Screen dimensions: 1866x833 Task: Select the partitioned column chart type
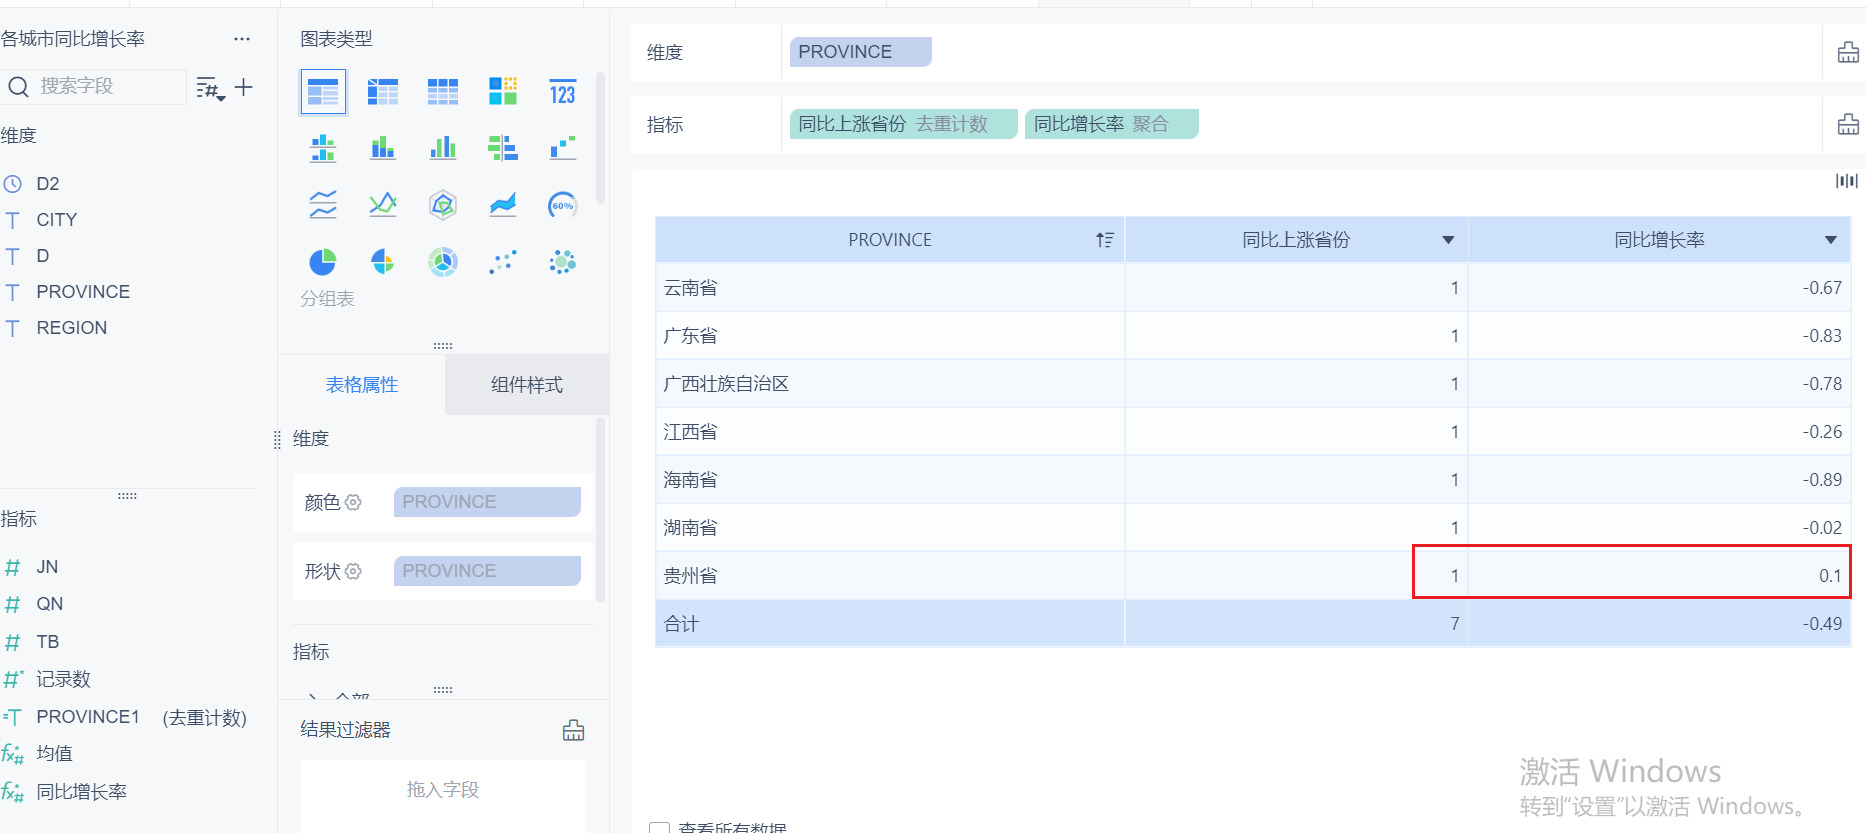[x=323, y=148]
